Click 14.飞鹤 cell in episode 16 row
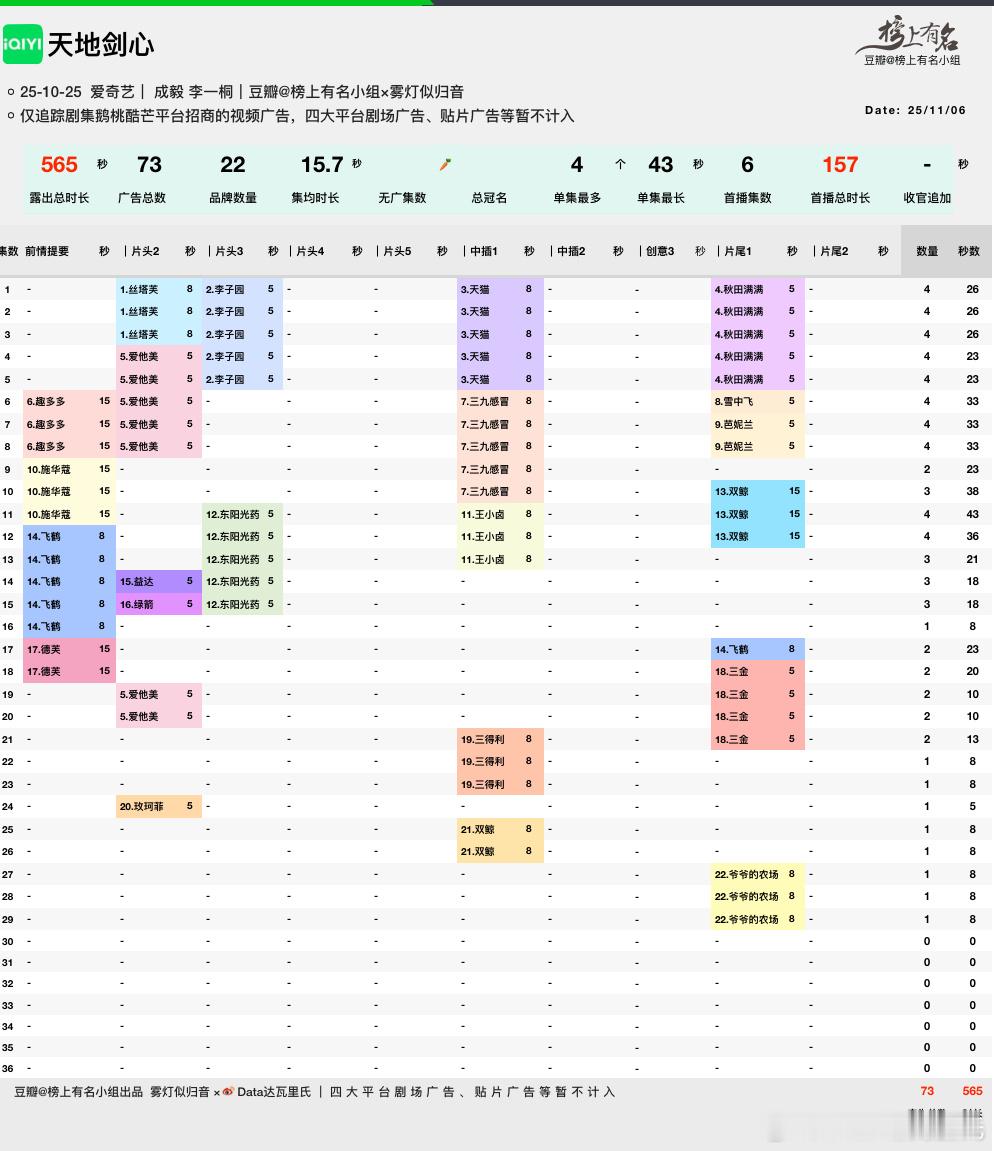The height and width of the screenshot is (1151, 994). coord(69,626)
